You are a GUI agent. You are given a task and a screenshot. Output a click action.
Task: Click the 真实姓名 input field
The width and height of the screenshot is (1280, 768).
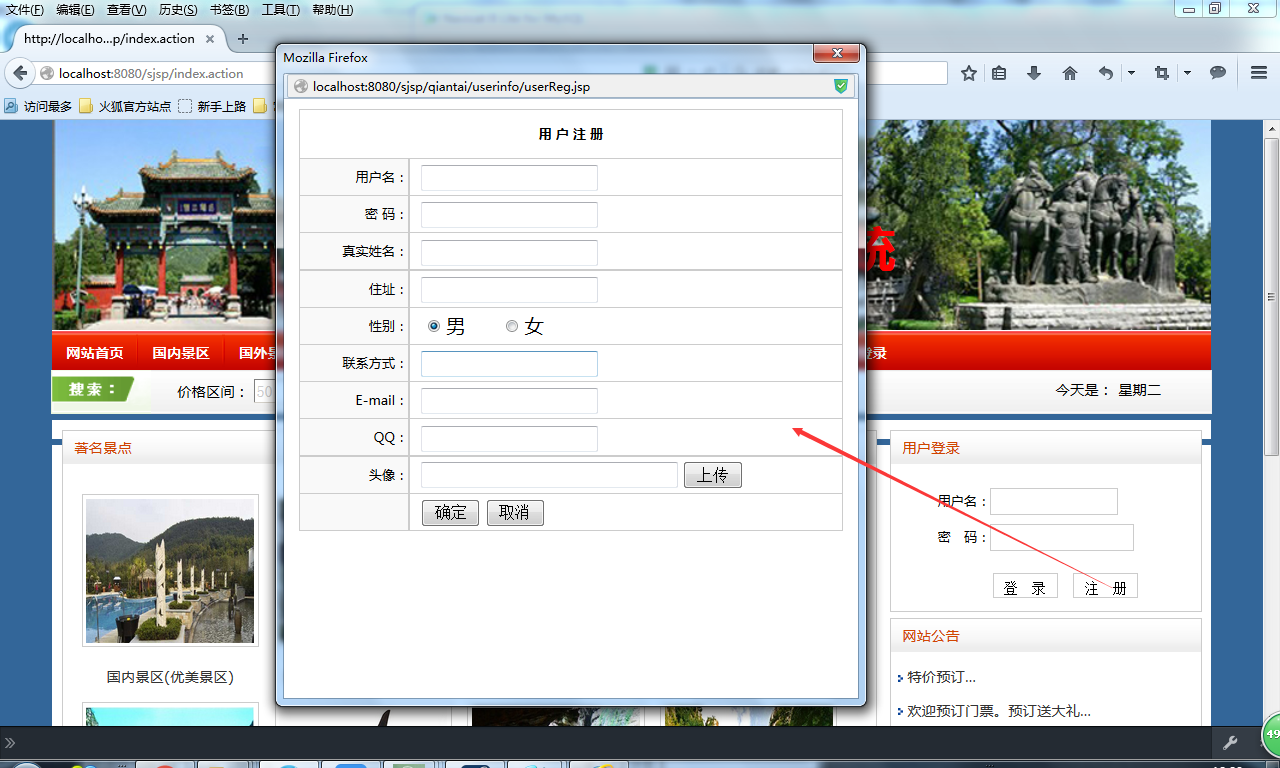tap(509, 252)
